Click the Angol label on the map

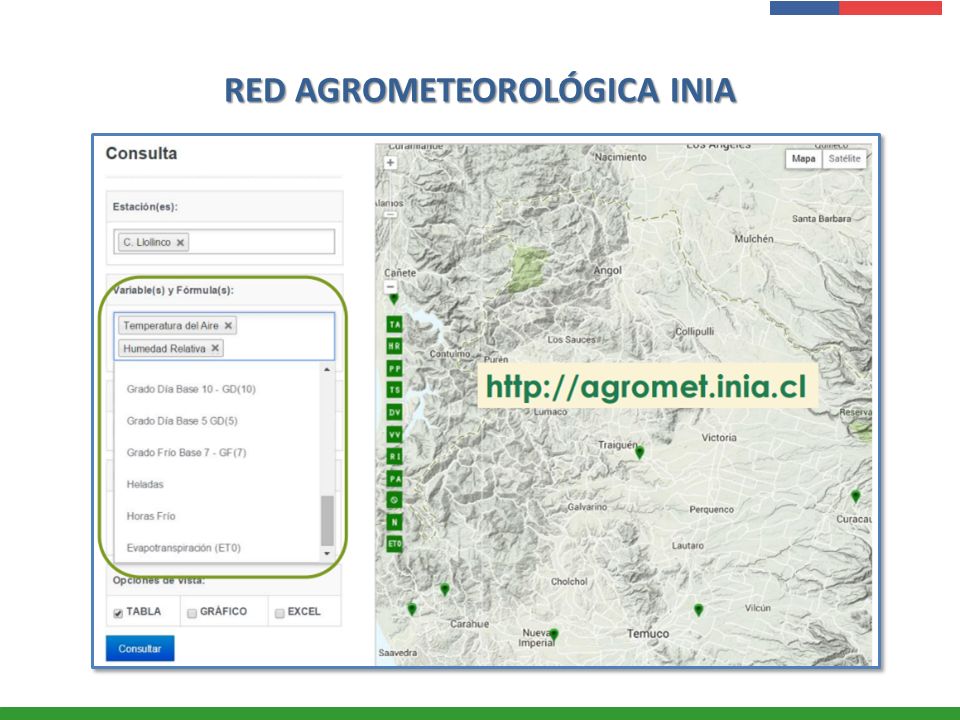click(x=607, y=271)
